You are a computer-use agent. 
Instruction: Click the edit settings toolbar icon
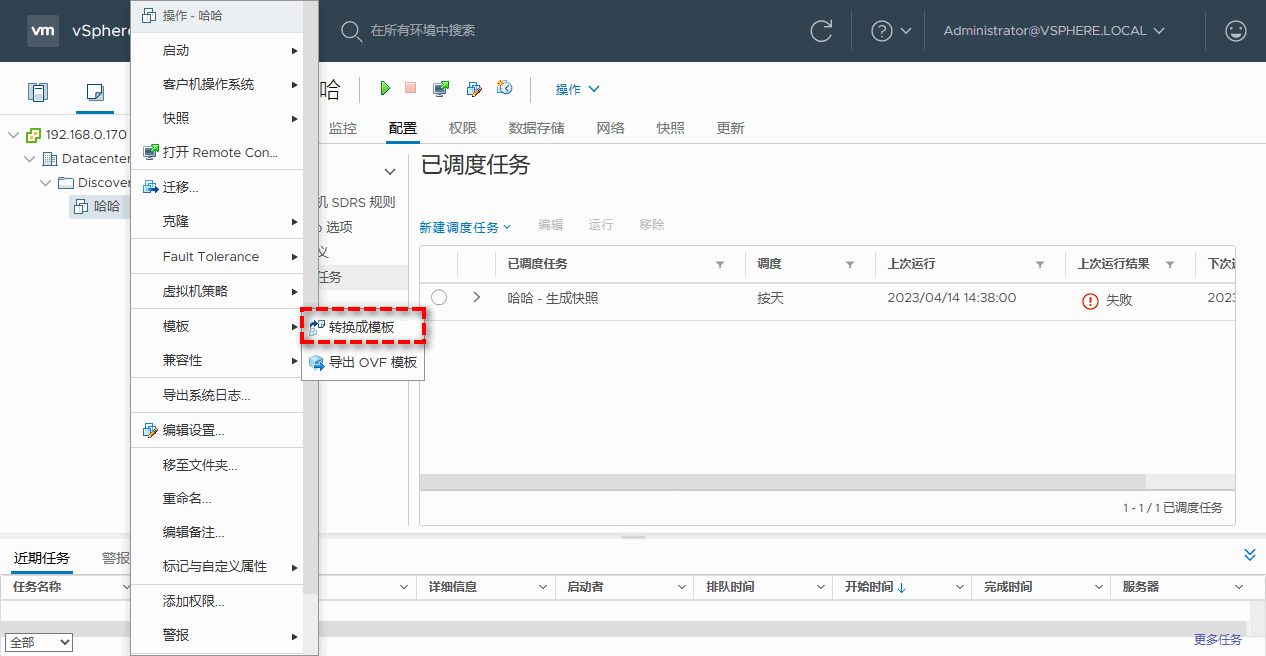coord(474,89)
